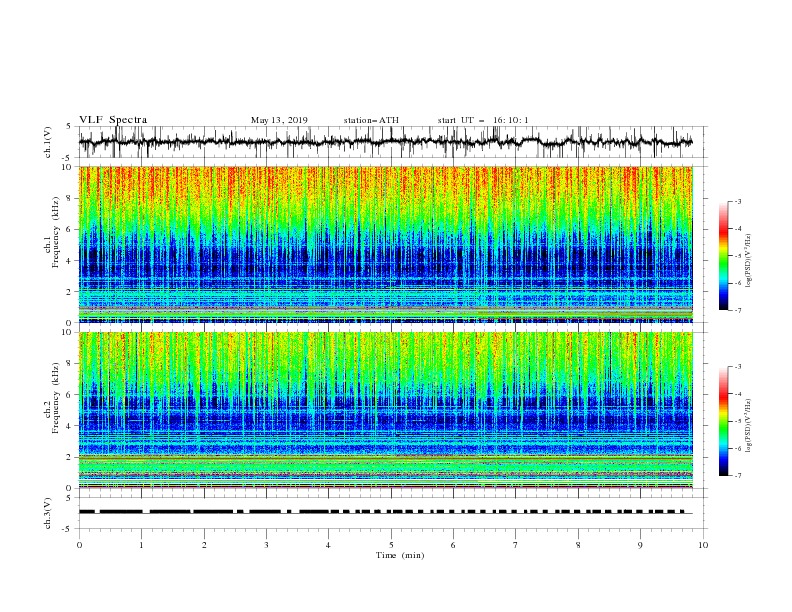Click time axis tick label '0'

tap(79, 545)
